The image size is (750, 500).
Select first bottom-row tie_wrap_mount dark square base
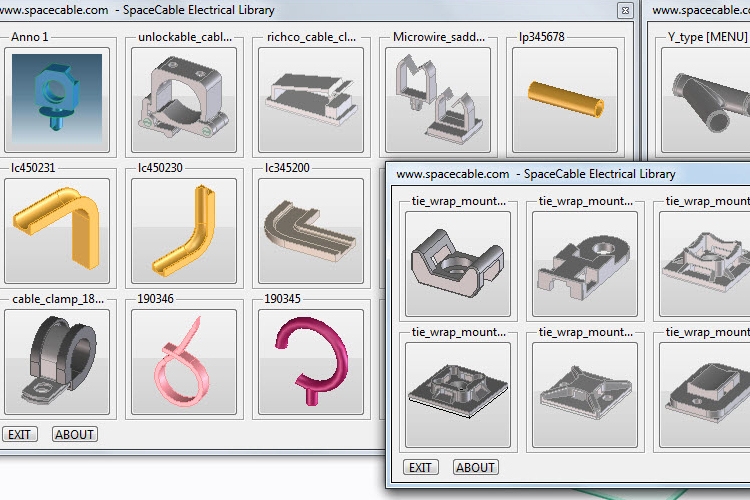pyautogui.click(x=458, y=395)
